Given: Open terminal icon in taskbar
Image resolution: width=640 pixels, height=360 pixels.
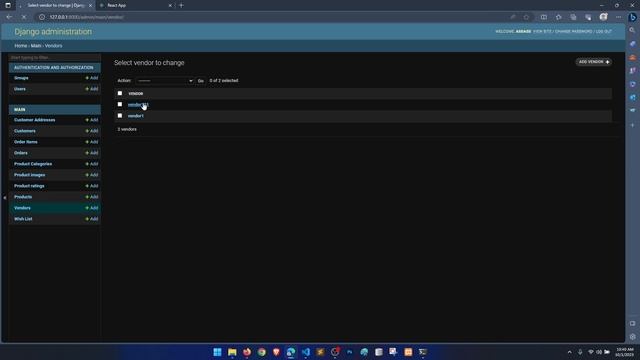Looking at the screenshot, I should pos(423,352).
